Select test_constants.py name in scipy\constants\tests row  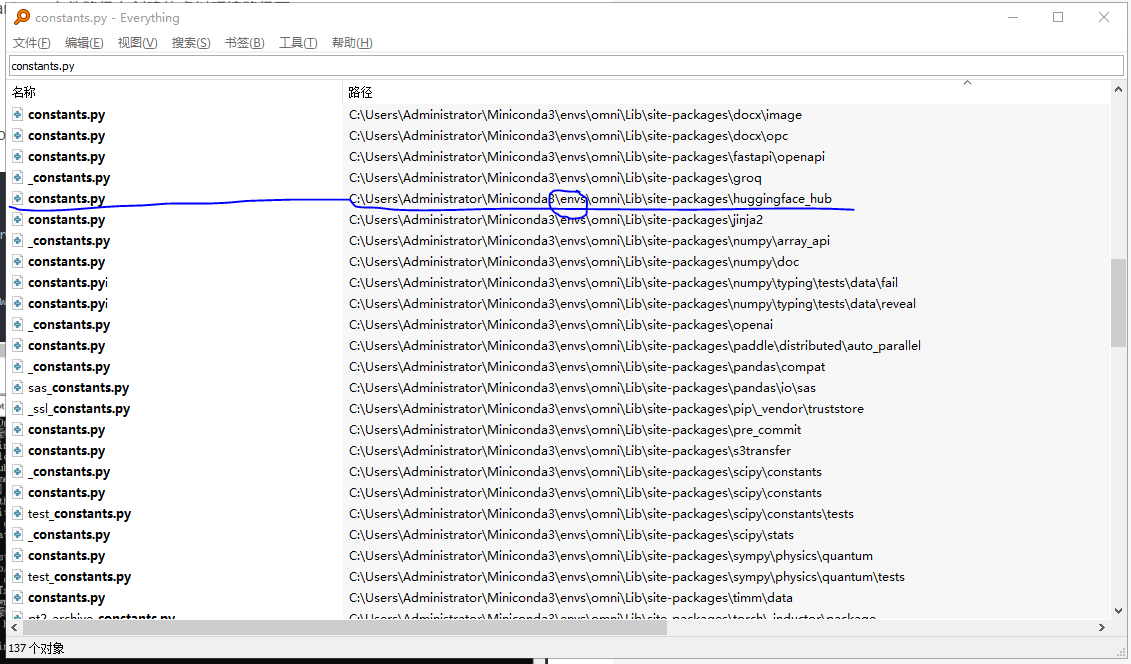[79, 513]
